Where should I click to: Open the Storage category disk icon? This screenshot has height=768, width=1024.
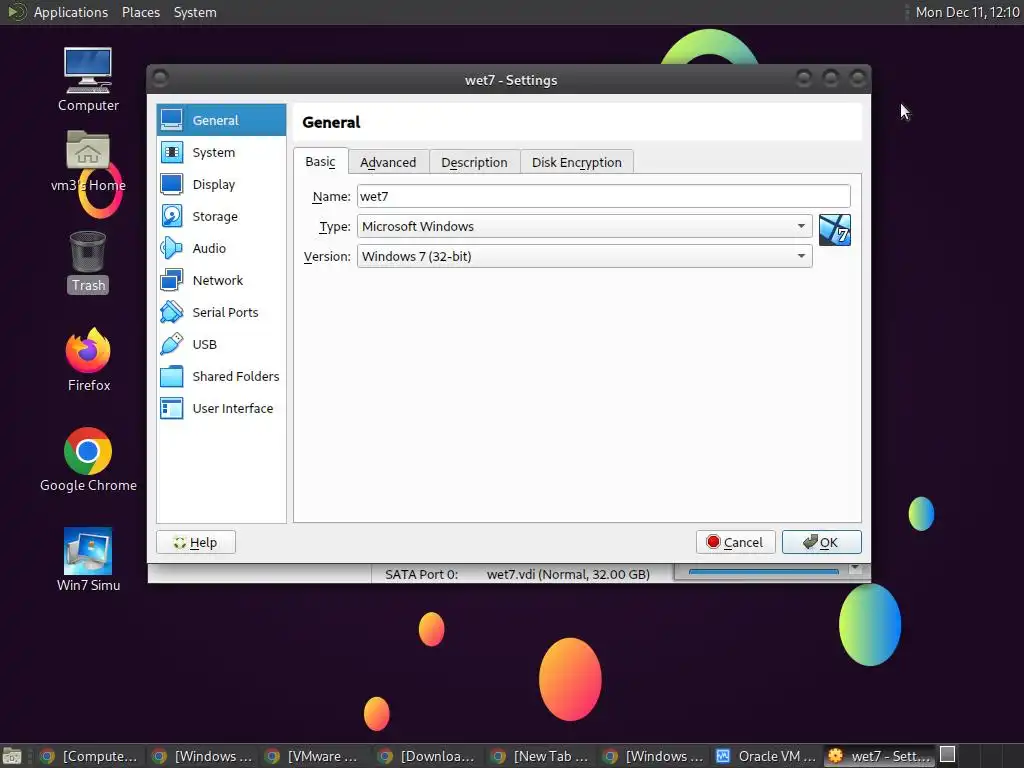click(172, 216)
